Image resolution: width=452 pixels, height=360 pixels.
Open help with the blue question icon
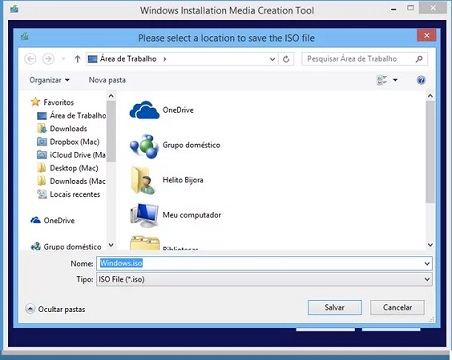421,80
